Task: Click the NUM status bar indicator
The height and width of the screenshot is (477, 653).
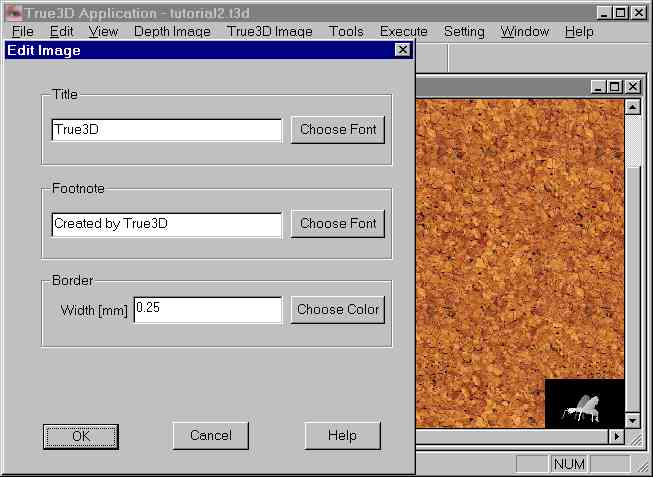Action: click(x=569, y=464)
